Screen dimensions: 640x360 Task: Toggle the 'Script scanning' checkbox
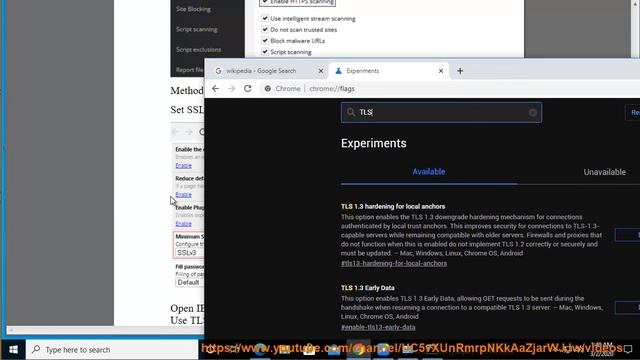[x=264, y=52]
